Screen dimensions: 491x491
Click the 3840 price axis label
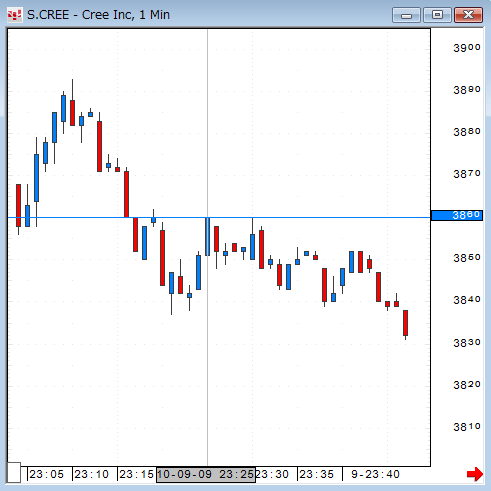[467, 300]
